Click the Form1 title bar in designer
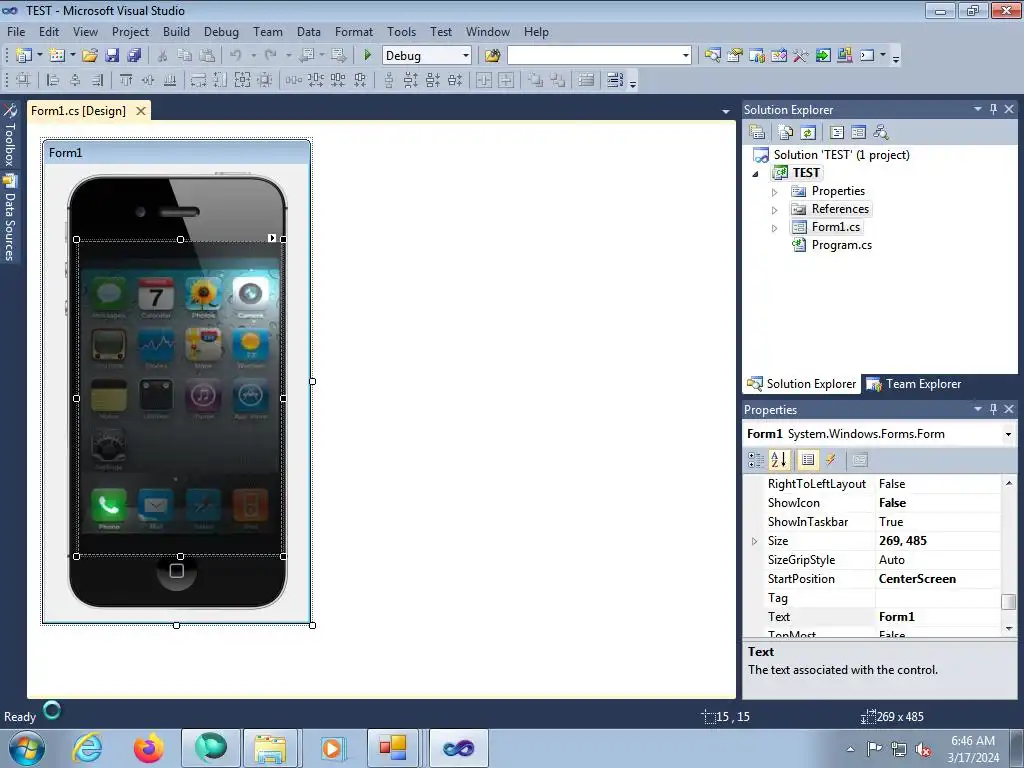The width and height of the screenshot is (1024, 768). [176, 153]
